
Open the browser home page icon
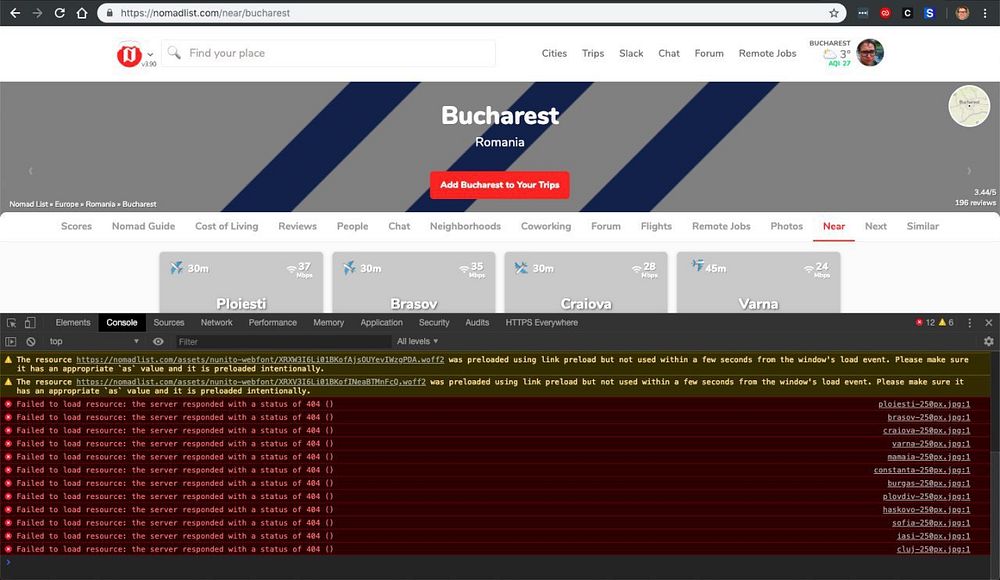pyautogui.click(x=82, y=13)
